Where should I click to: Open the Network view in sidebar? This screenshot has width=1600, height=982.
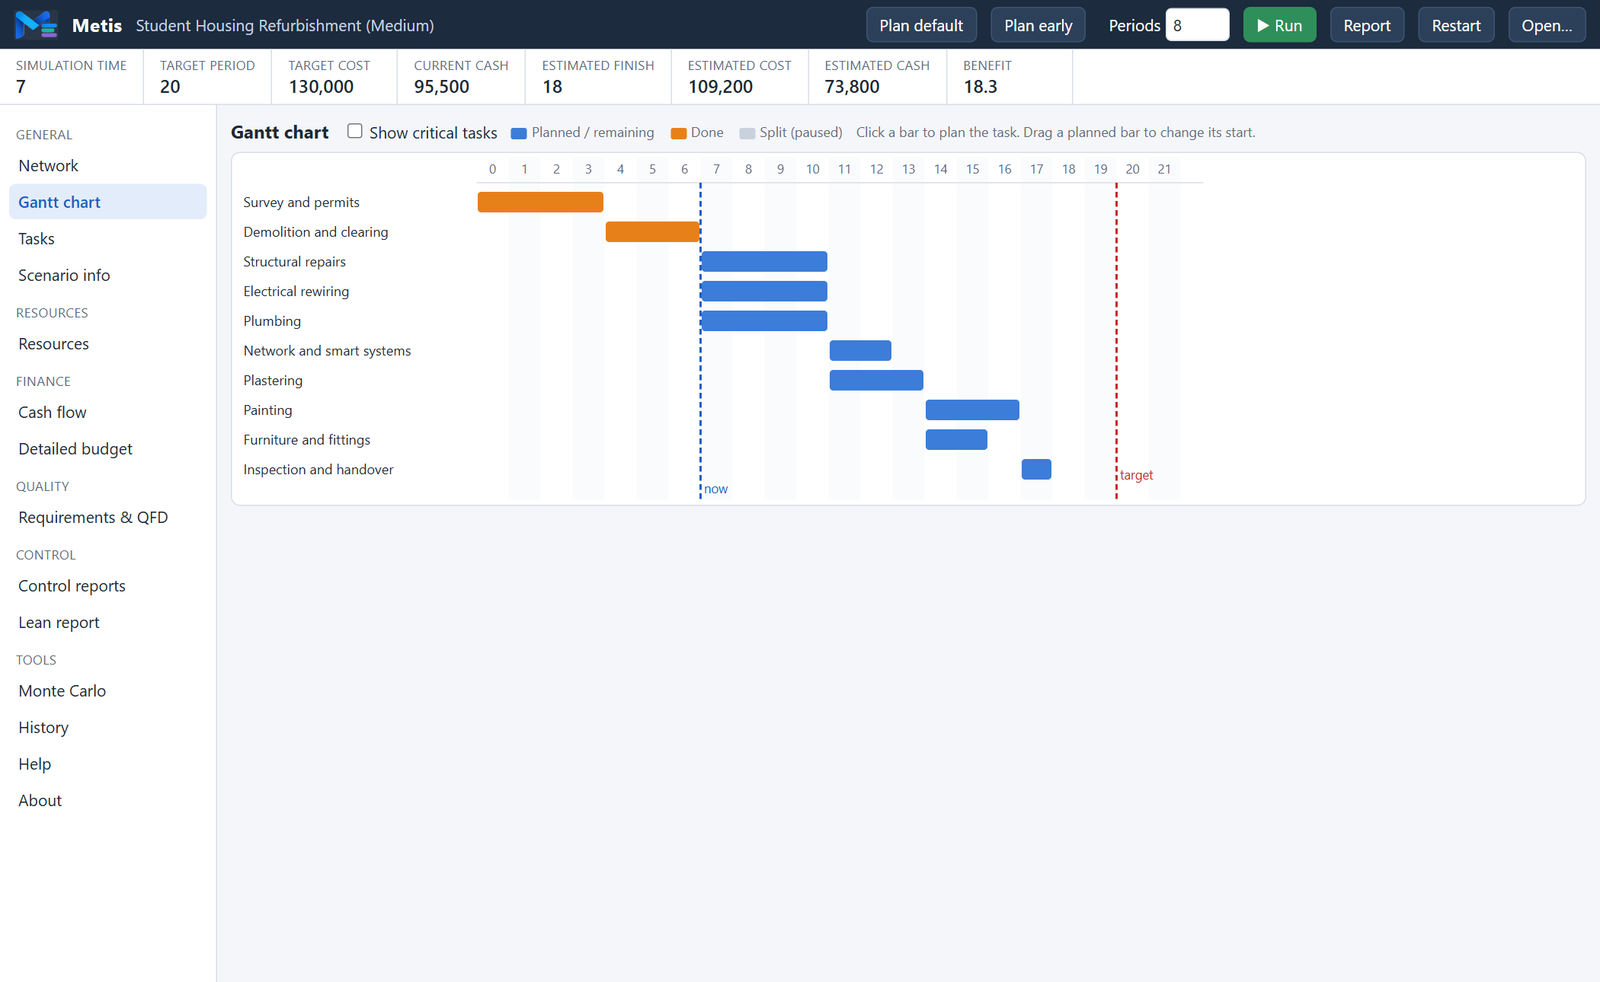(x=108, y=166)
